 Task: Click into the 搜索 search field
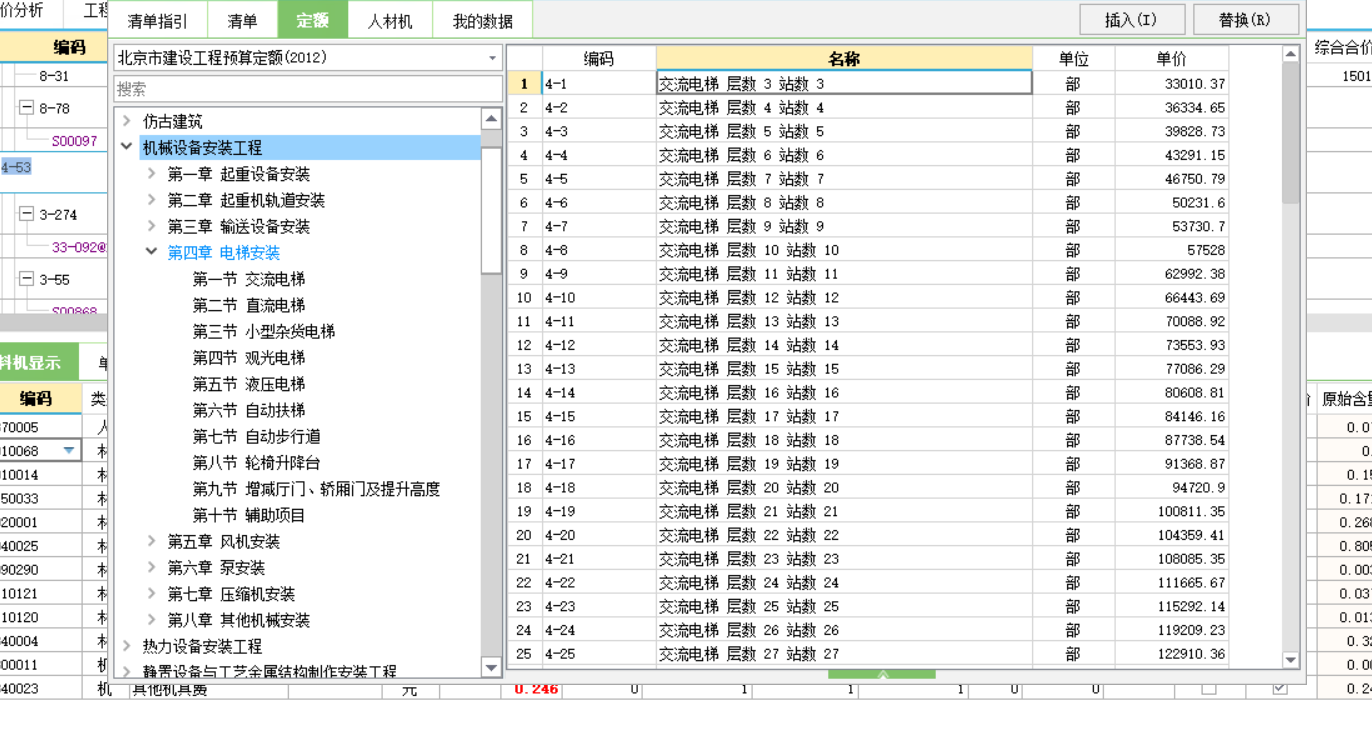tap(308, 89)
